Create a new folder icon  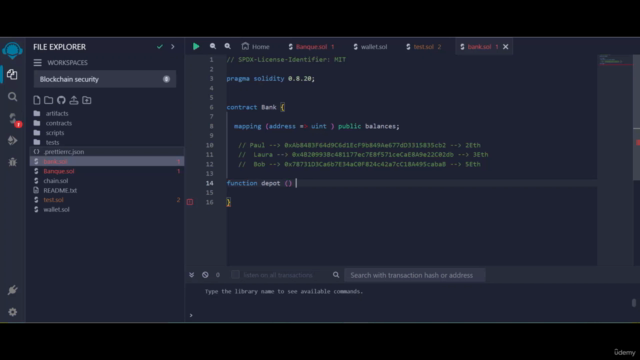click(49, 100)
